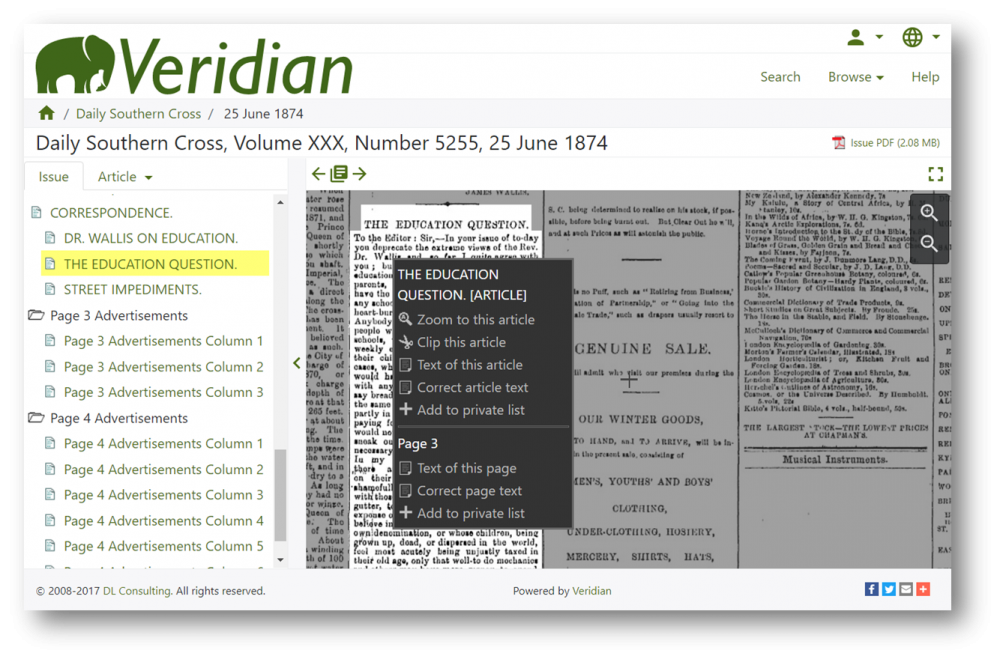The image size is (1000, 659).
Task: Share on Twitter
Action: point(888,589)
